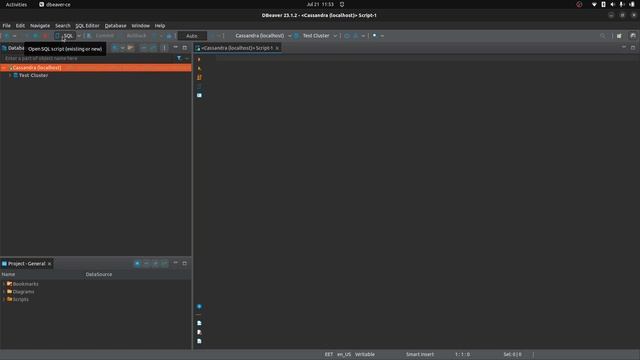Click the terminal console icon in editor gutter
Screen dimensions: 640x360
199,95
